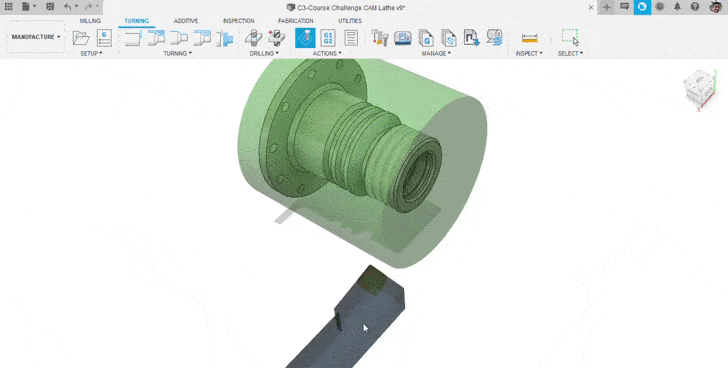Click the Drill operation icon
Screen dimensions: 728x368
point(254,38)
